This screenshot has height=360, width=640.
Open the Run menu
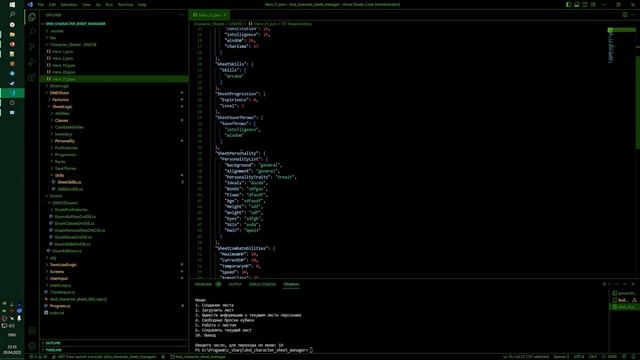click(109, 4)
